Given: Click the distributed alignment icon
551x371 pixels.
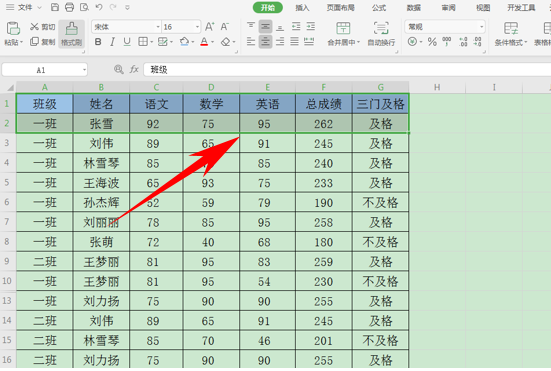Looking at the screenshot, I should [309, 42].
